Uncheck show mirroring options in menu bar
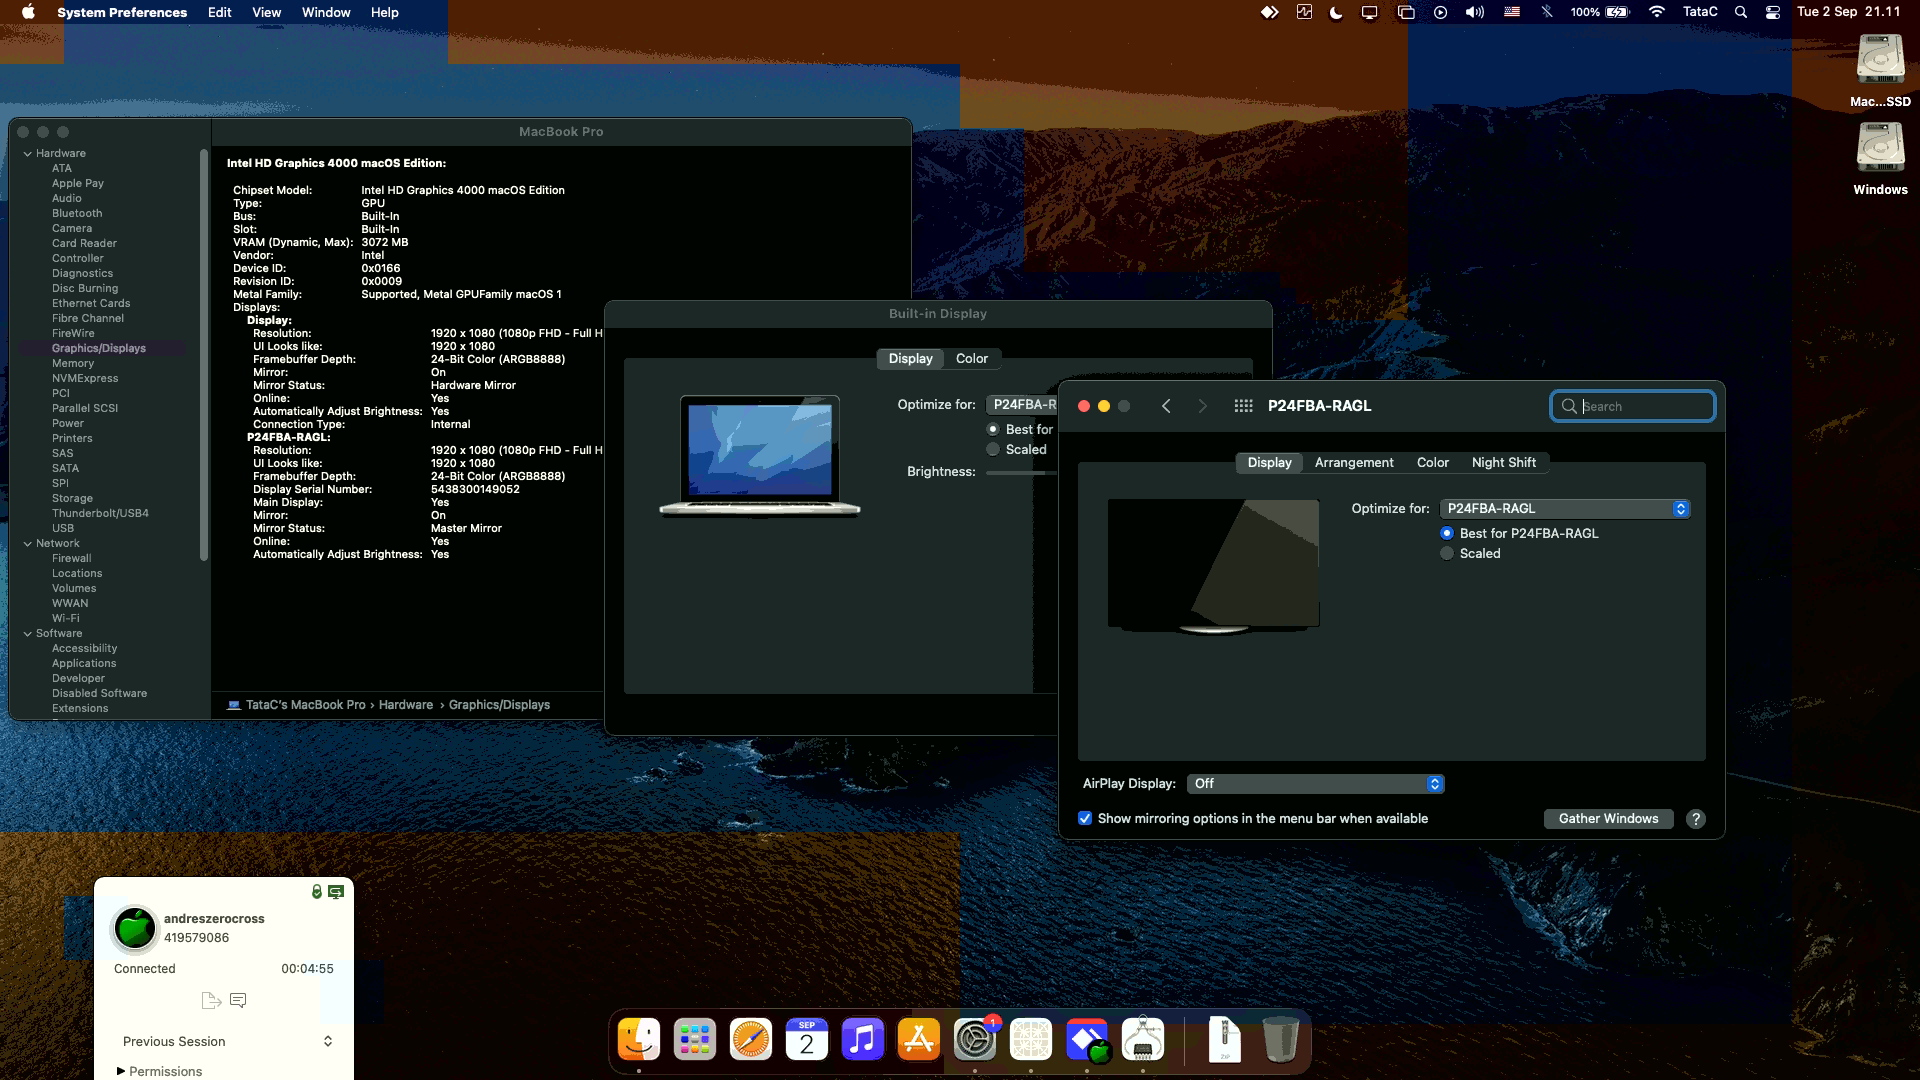 1085,819
